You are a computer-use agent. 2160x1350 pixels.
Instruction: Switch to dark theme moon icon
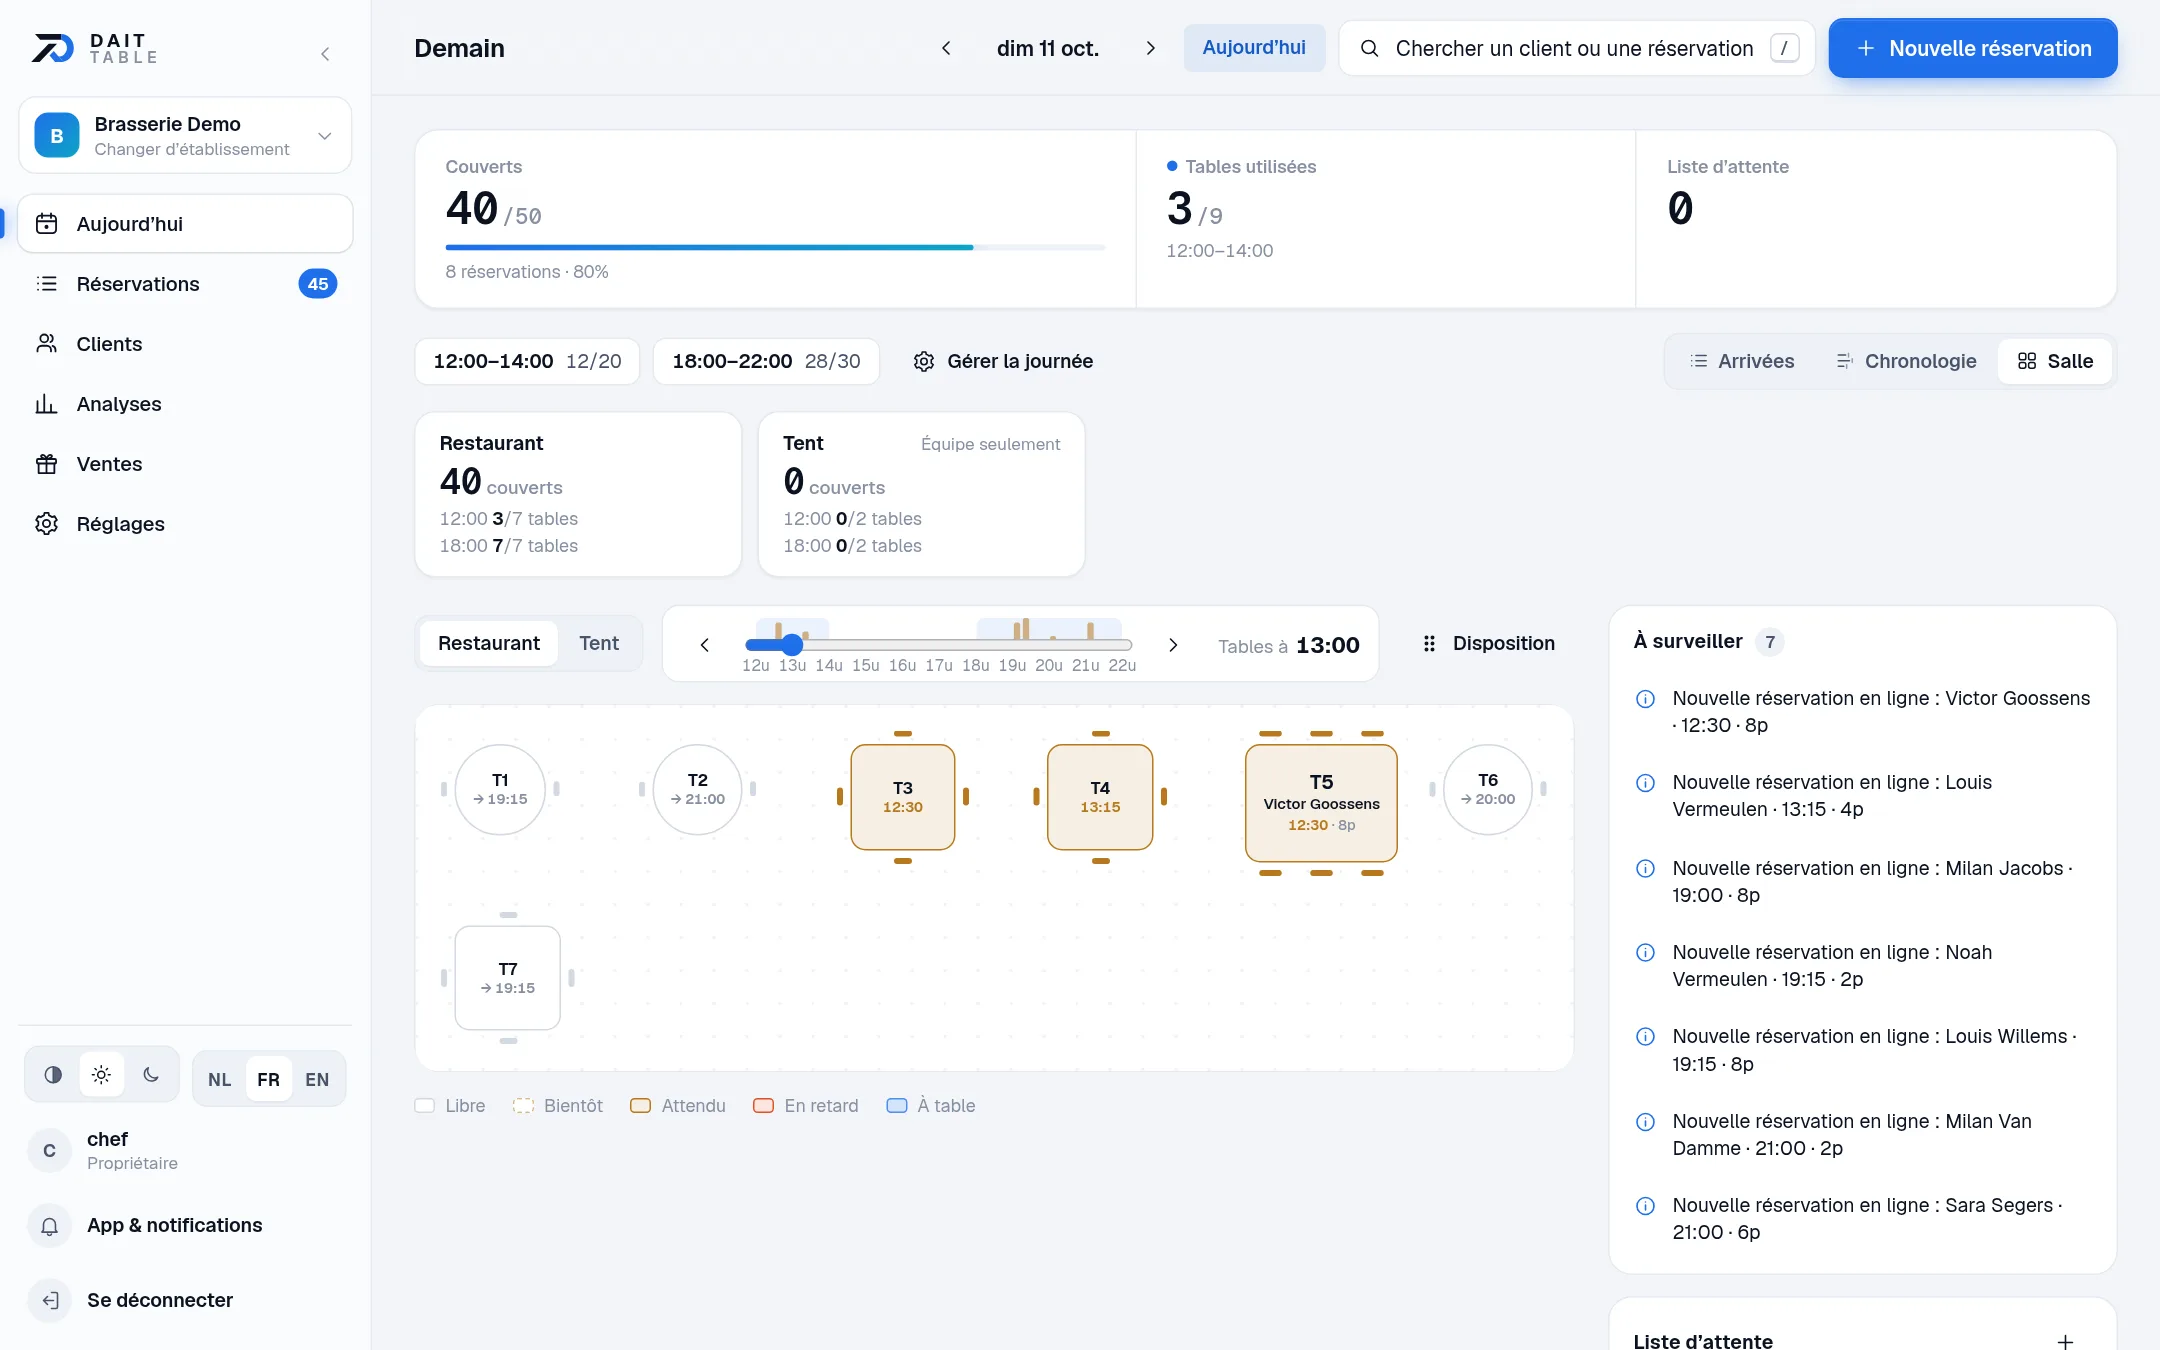point(151,1075)
